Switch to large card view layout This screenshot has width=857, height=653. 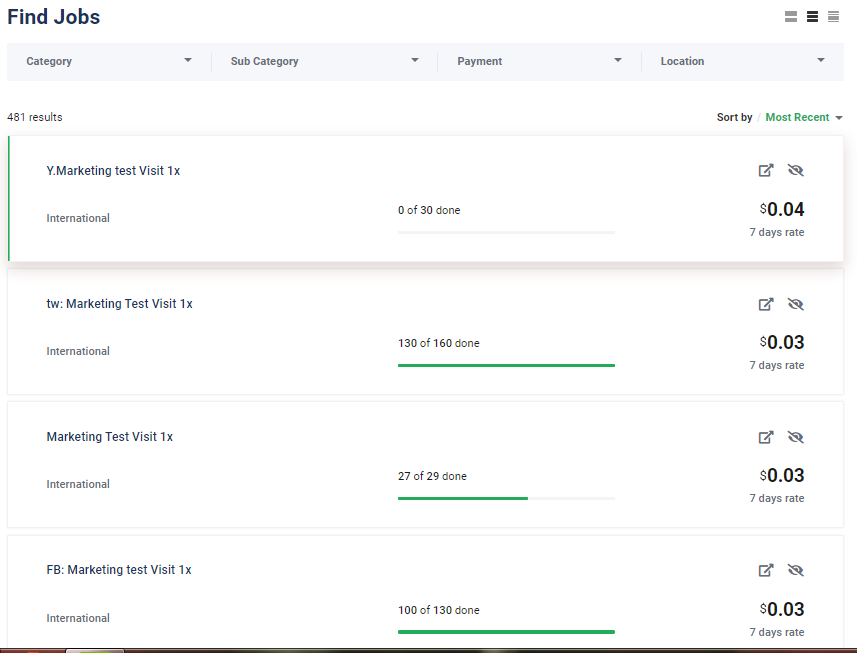(790, 17)
